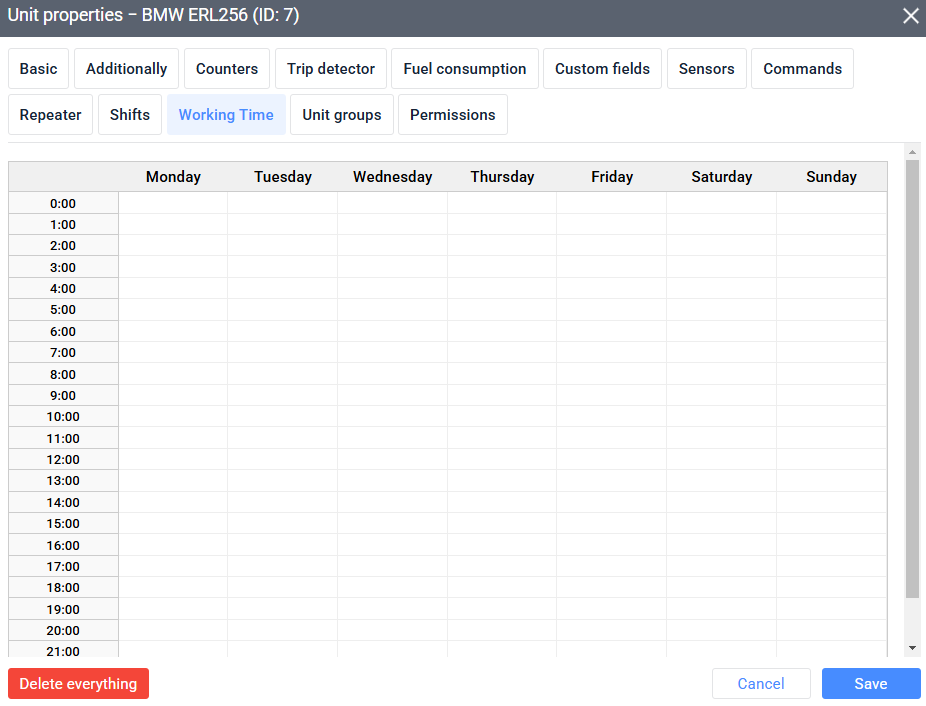Select the Fuel consumption tab
This screenshot has width=926, height=706.
click(x=465, y=69)
